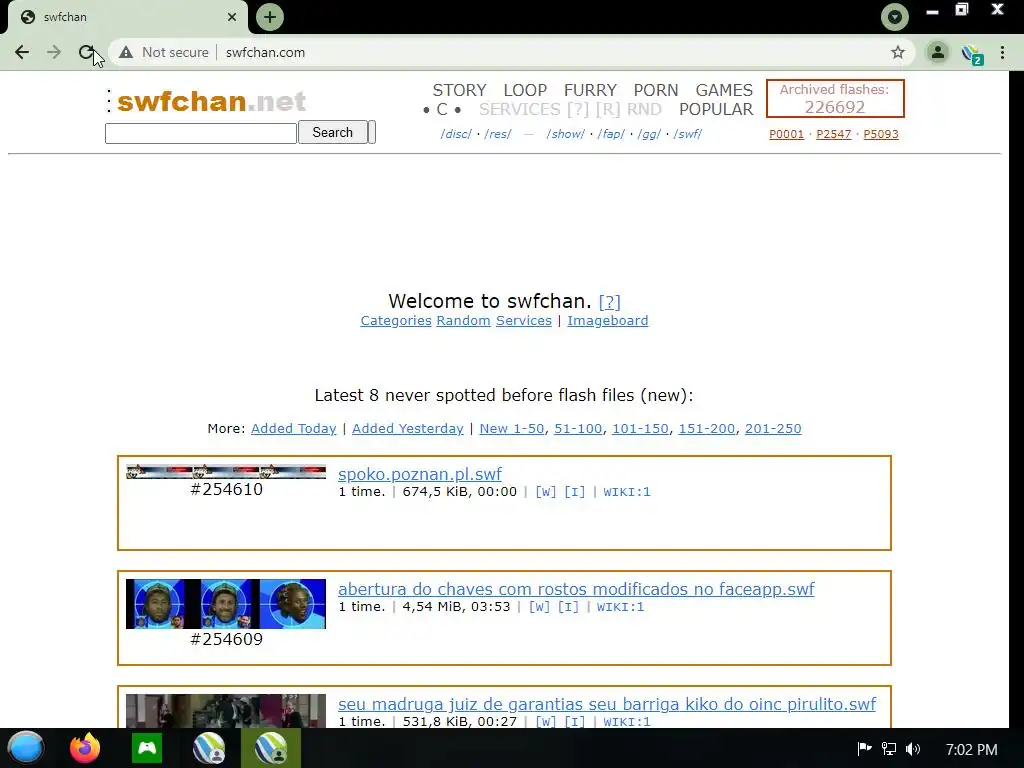
Task: Open the 51-100 list
Action: [578, 428]
